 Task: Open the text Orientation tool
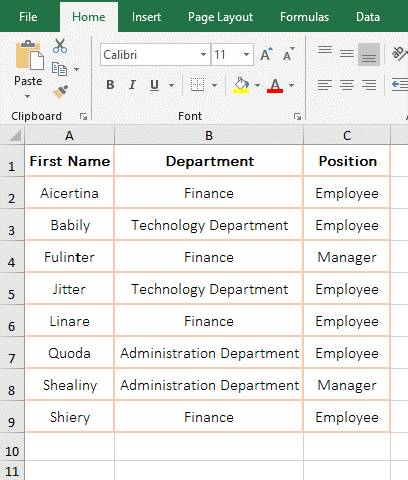[399, 54]
